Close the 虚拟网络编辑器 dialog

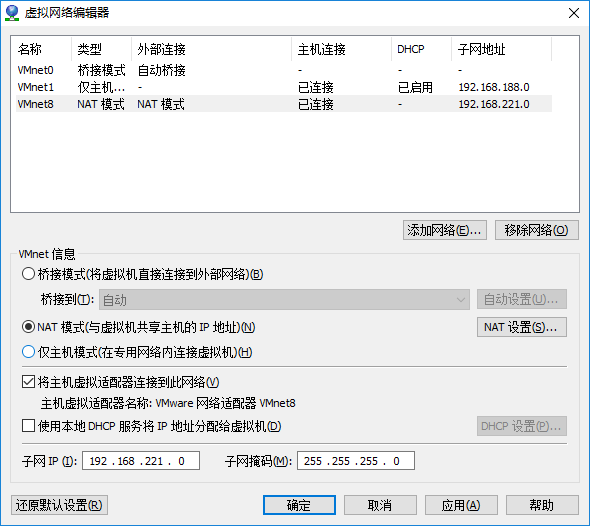click(x=573, y=13)
